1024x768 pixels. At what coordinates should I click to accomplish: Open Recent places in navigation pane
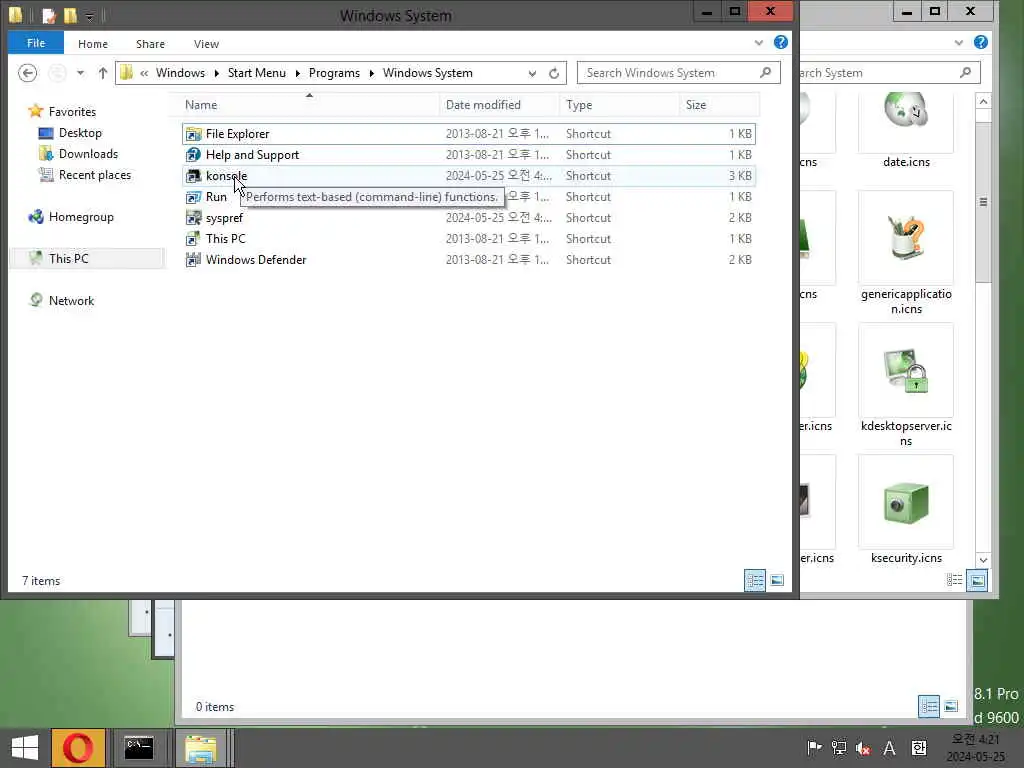(95, 174)
